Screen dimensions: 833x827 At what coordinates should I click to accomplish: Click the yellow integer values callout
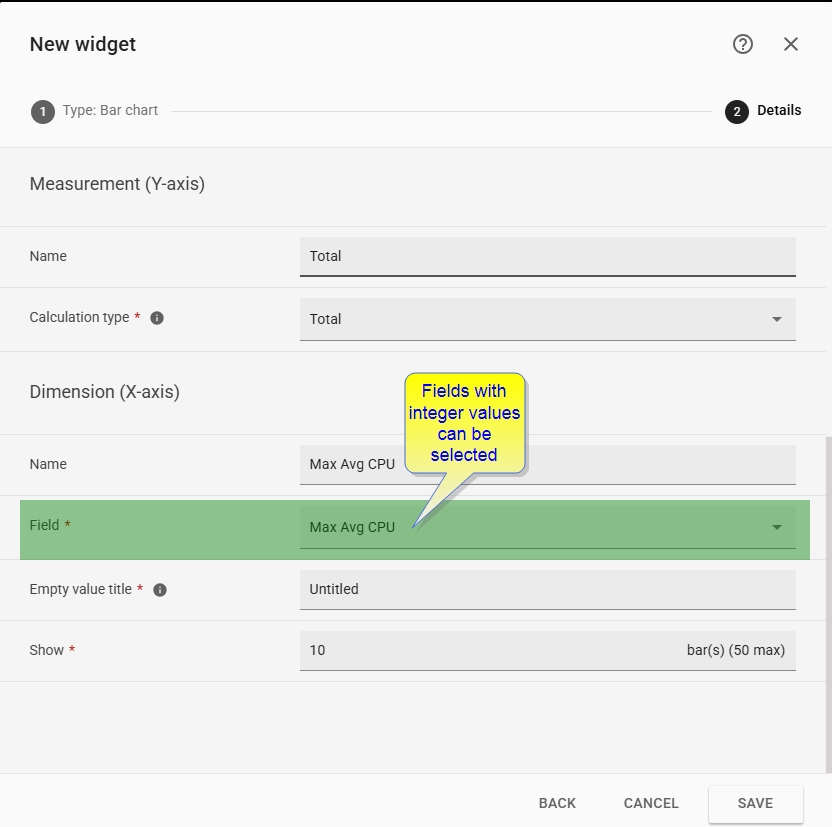coord(464,423)
